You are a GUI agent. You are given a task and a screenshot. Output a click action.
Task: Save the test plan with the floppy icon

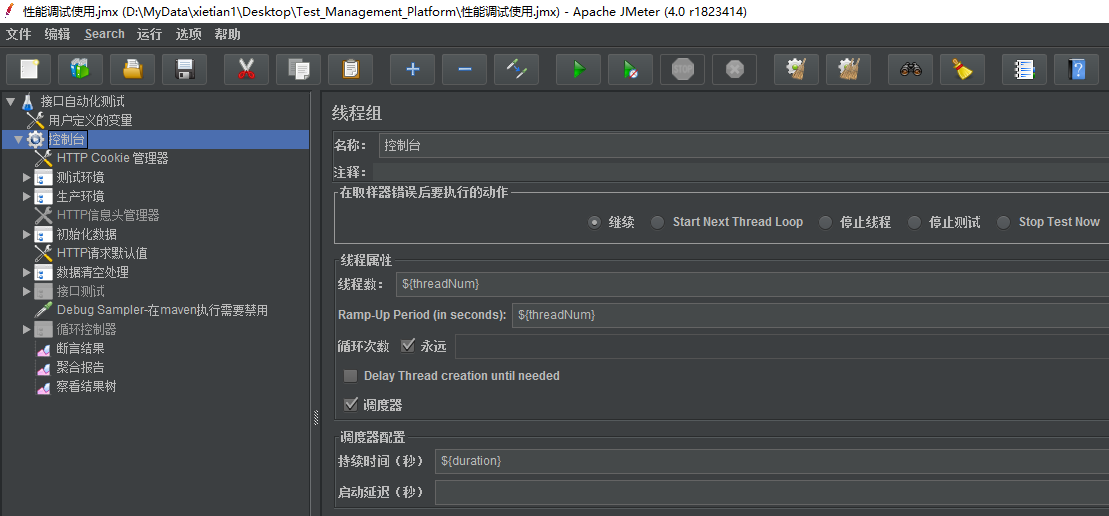point(185,69)
